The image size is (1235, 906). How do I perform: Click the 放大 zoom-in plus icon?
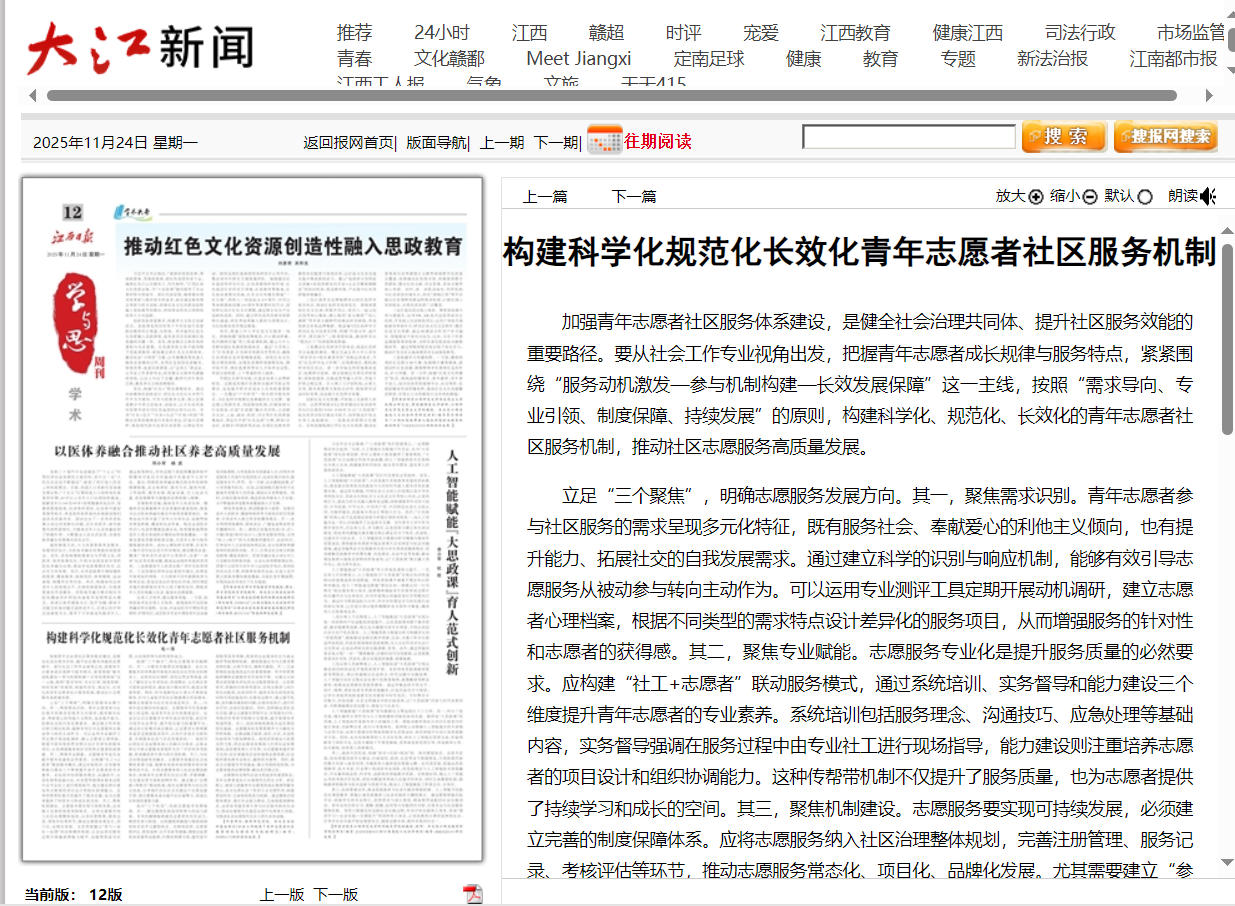click(x=1036, y=197)
